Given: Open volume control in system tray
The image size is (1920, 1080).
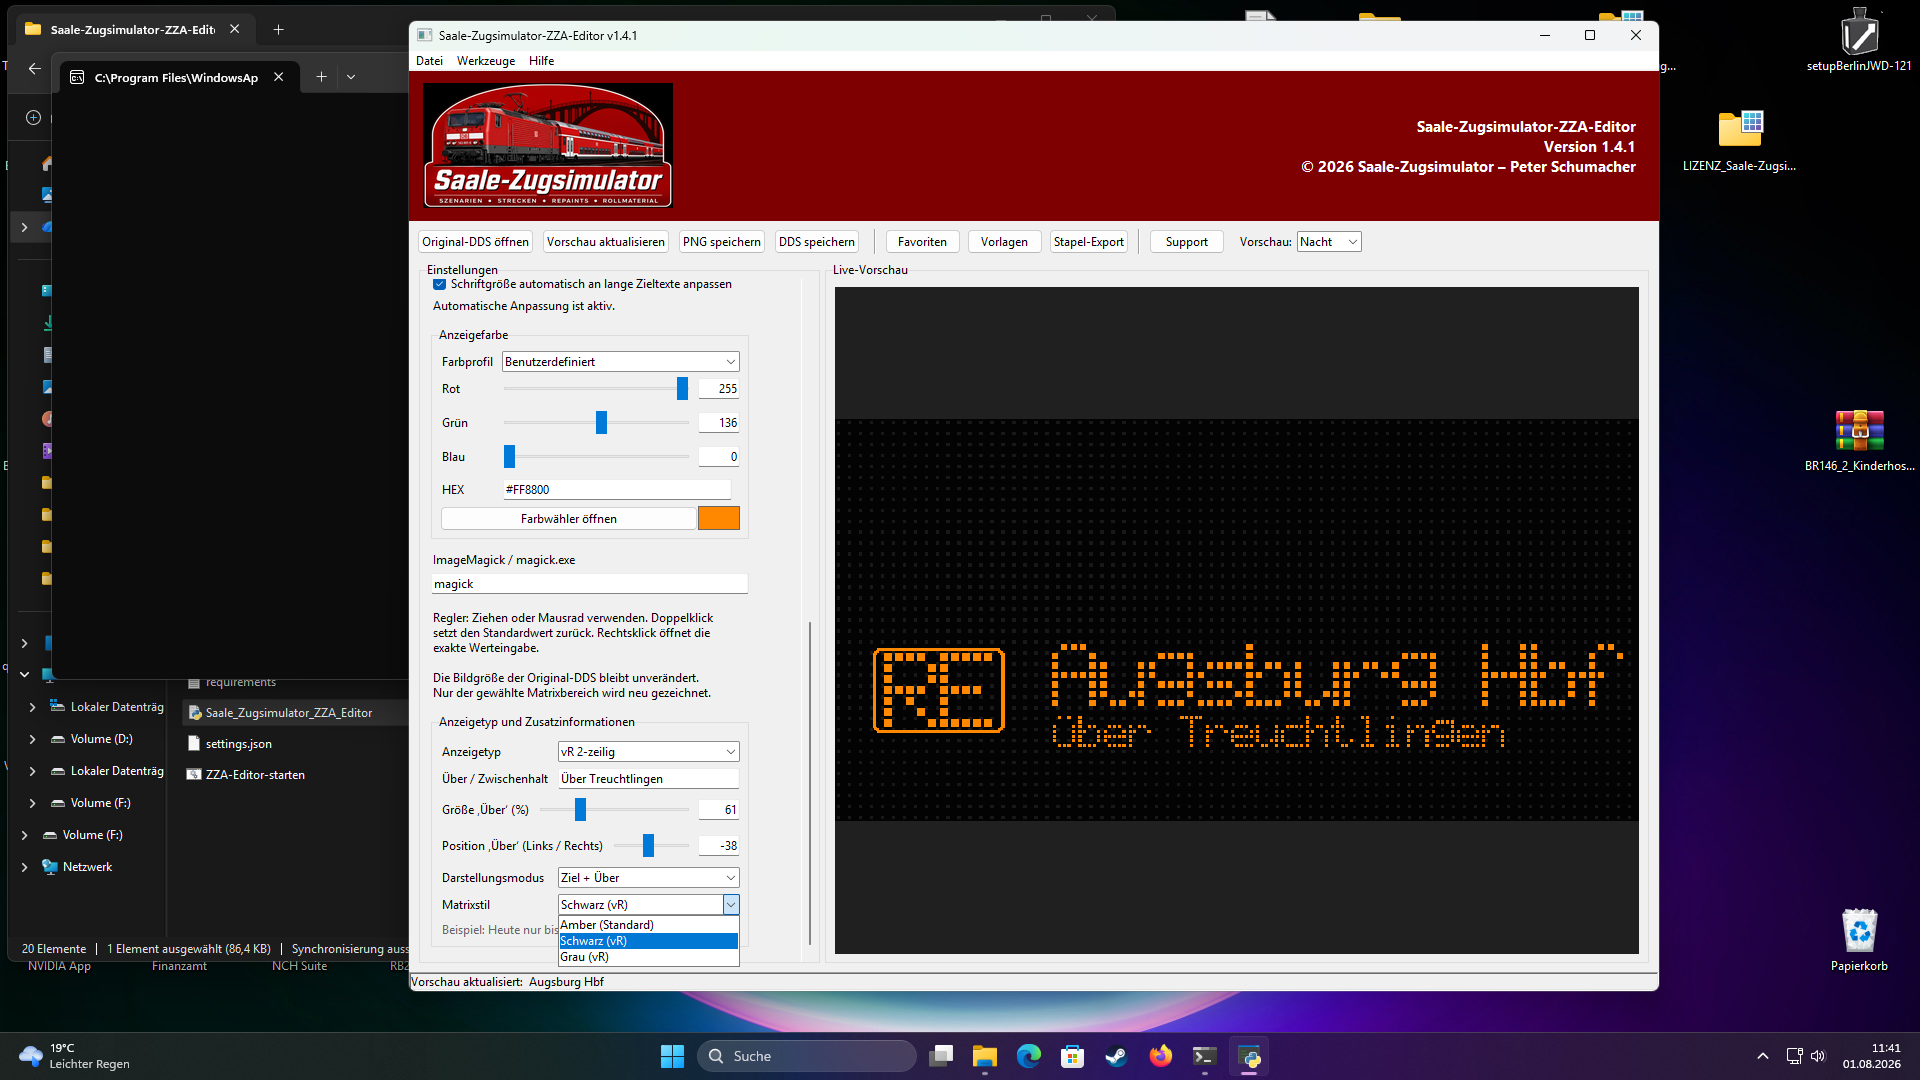Looking at the screenshot, I should (1818, 1056).
